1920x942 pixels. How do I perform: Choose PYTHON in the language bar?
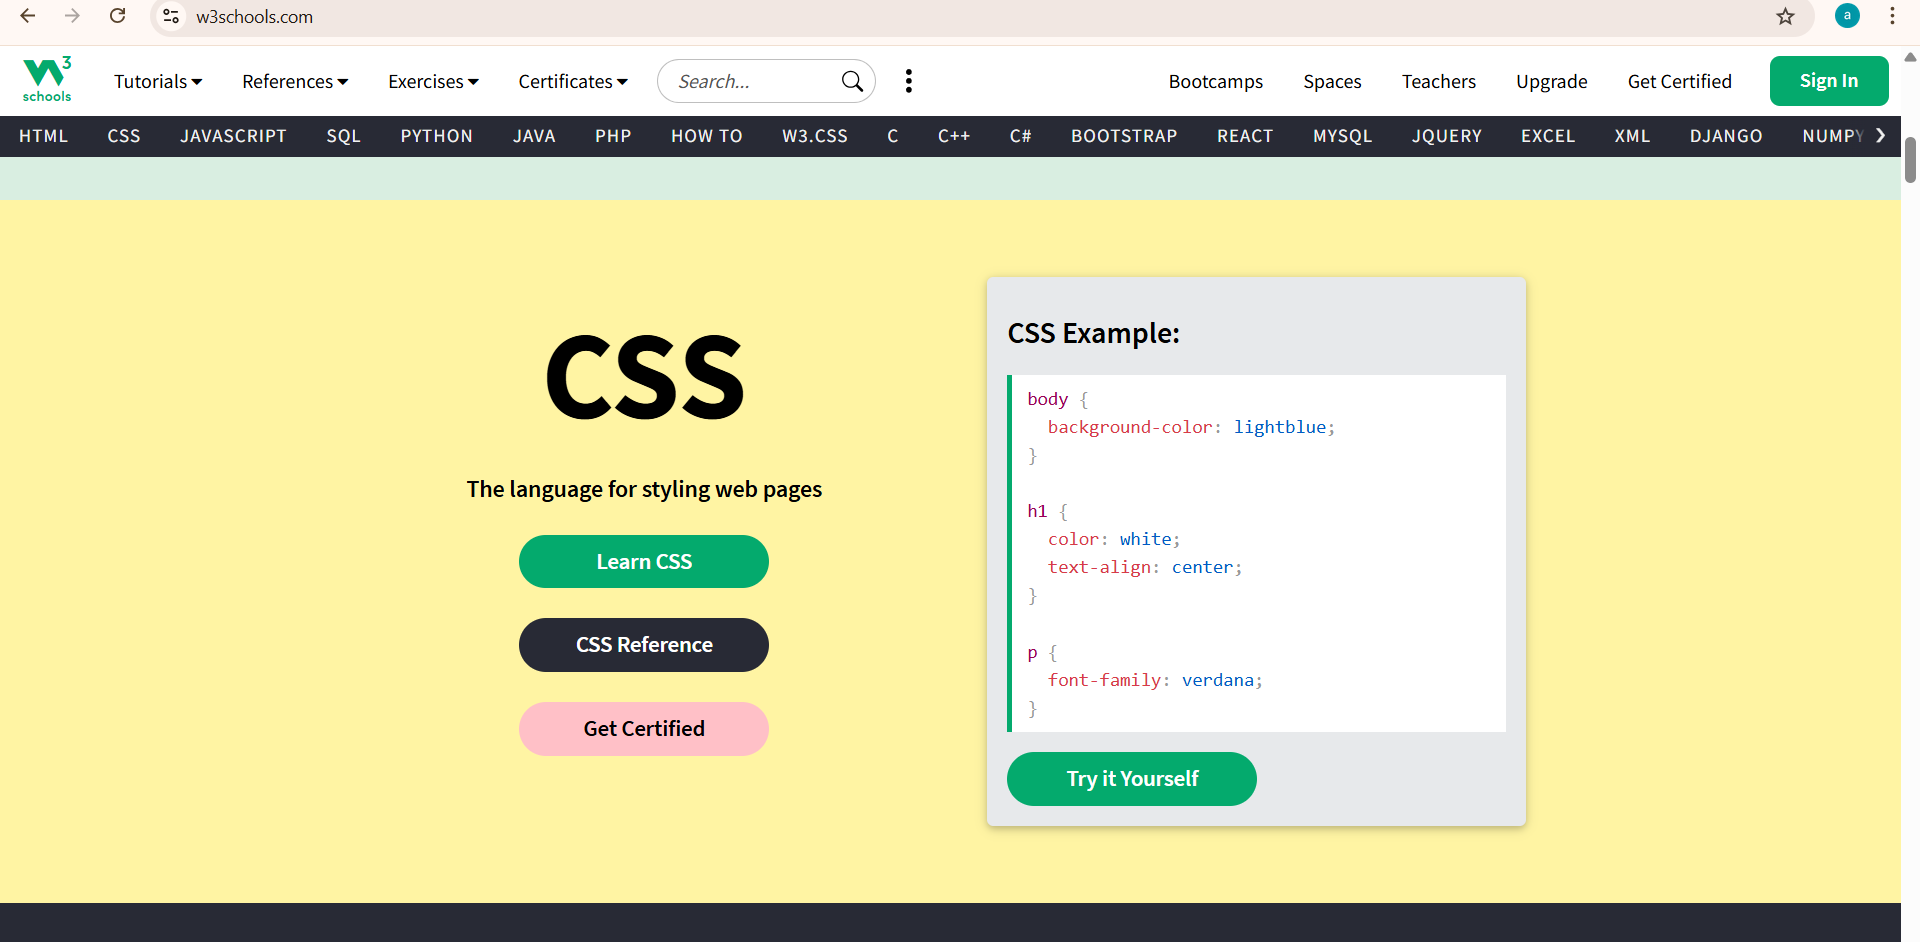(436, 136)
